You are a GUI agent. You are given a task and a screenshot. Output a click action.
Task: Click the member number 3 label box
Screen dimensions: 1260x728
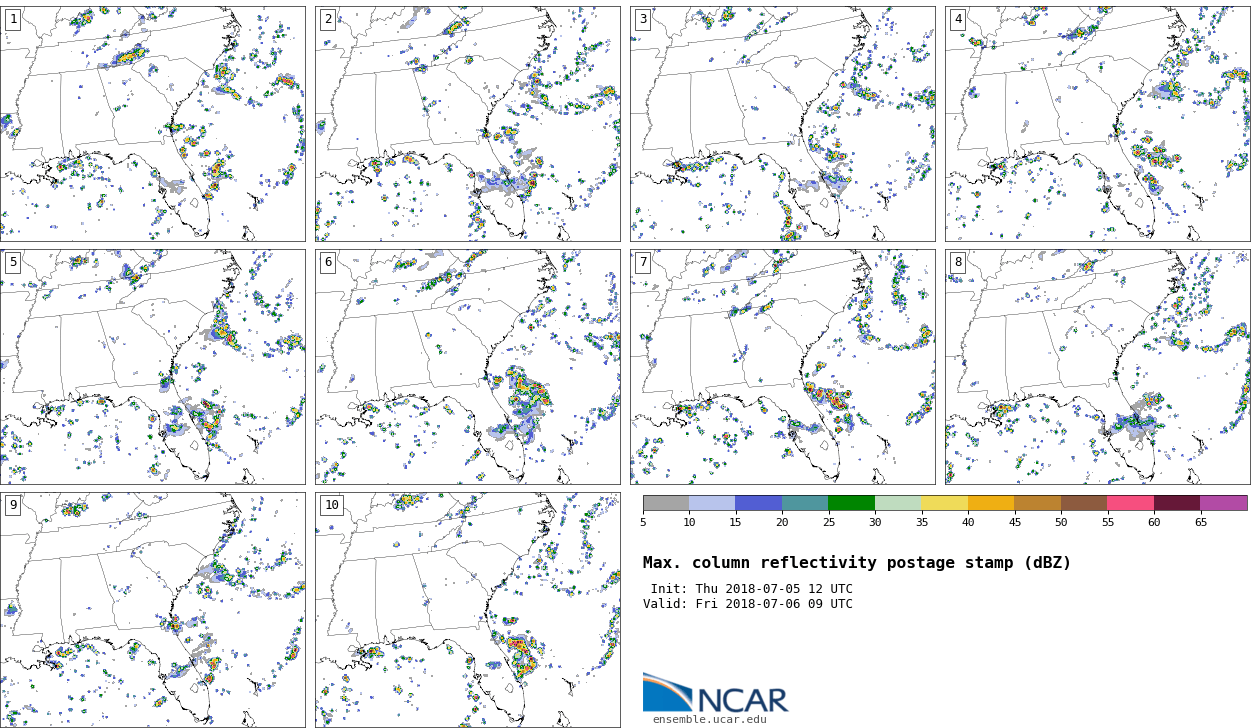[x=643, y=19]
